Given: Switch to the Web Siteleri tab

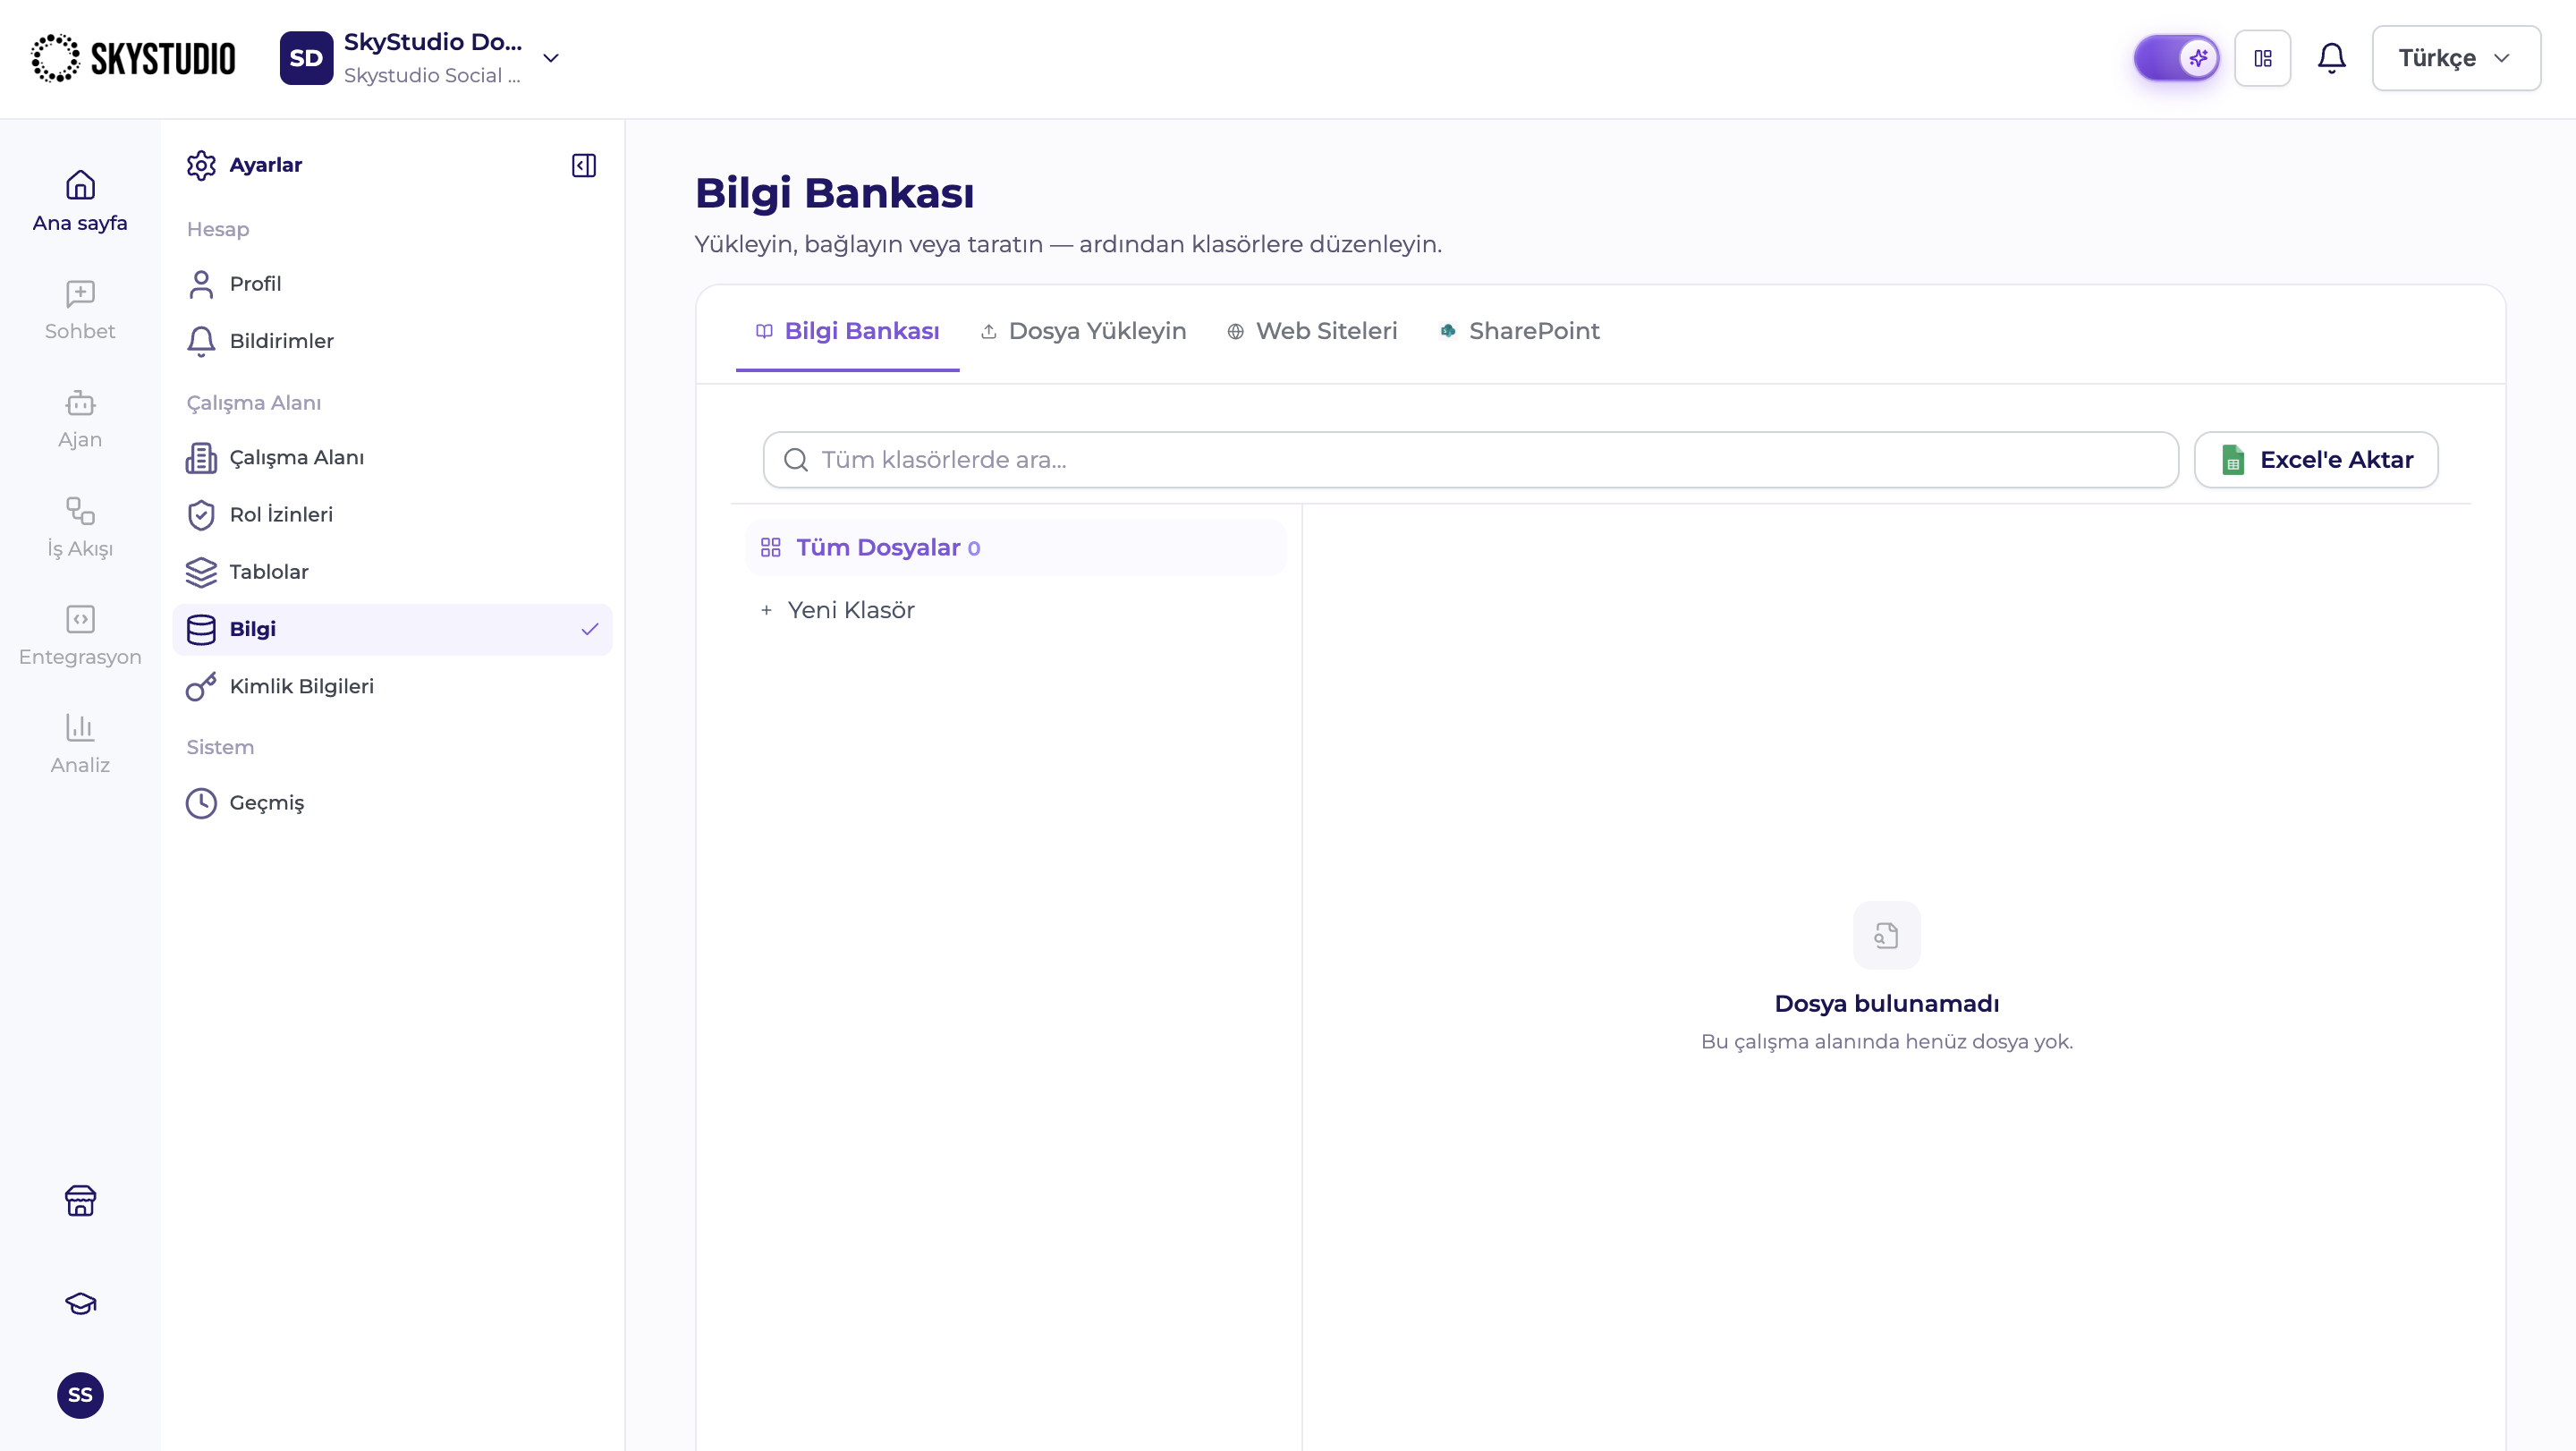Looking at the screenshot, I should coord(1312,331).
